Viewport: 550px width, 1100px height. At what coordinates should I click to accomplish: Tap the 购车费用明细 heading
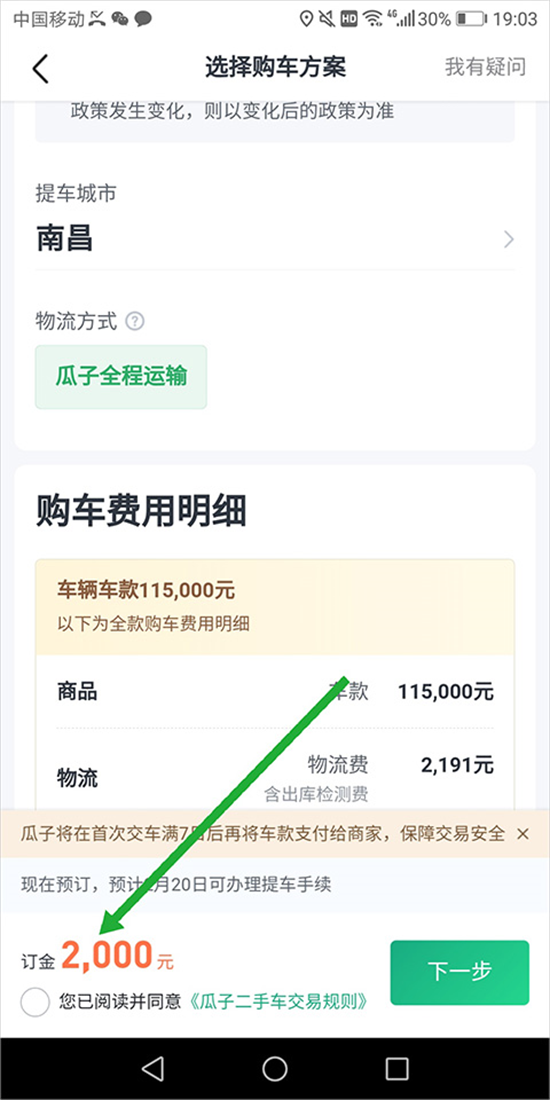141,513
